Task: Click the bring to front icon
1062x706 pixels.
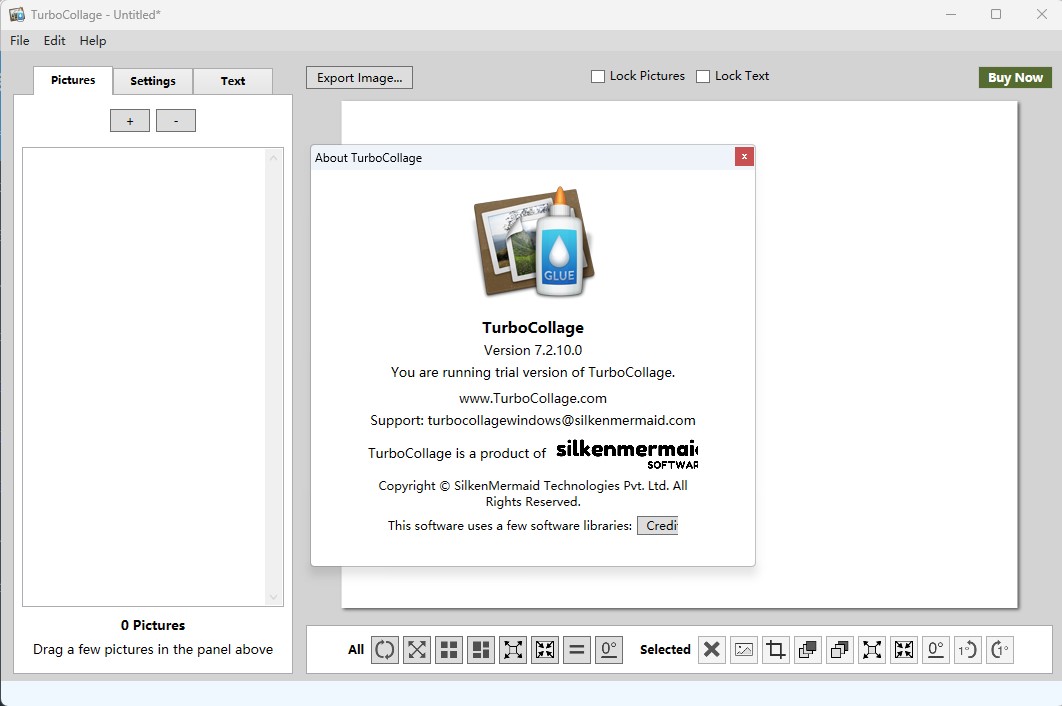Action: click(x=808, y=650)
